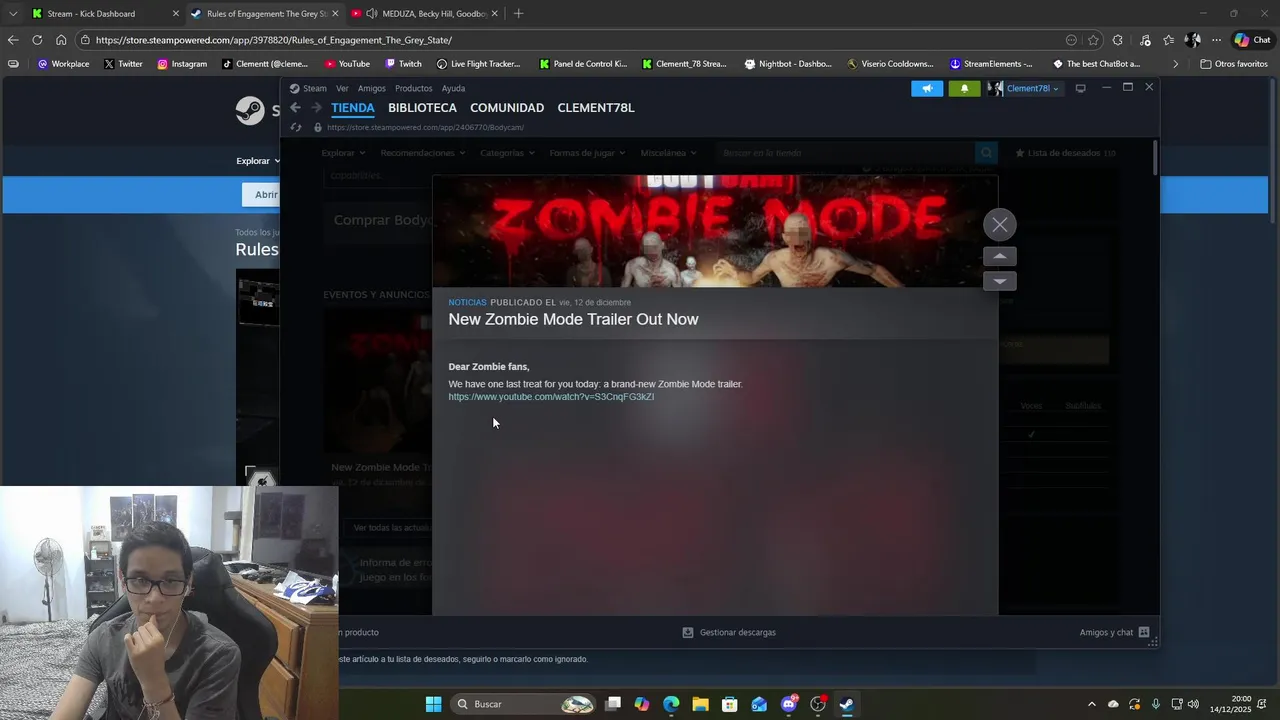This screenshot has height=720, width=1280.
Task: Open Gestionar descargas in Steam
Action: pos(729,632)
